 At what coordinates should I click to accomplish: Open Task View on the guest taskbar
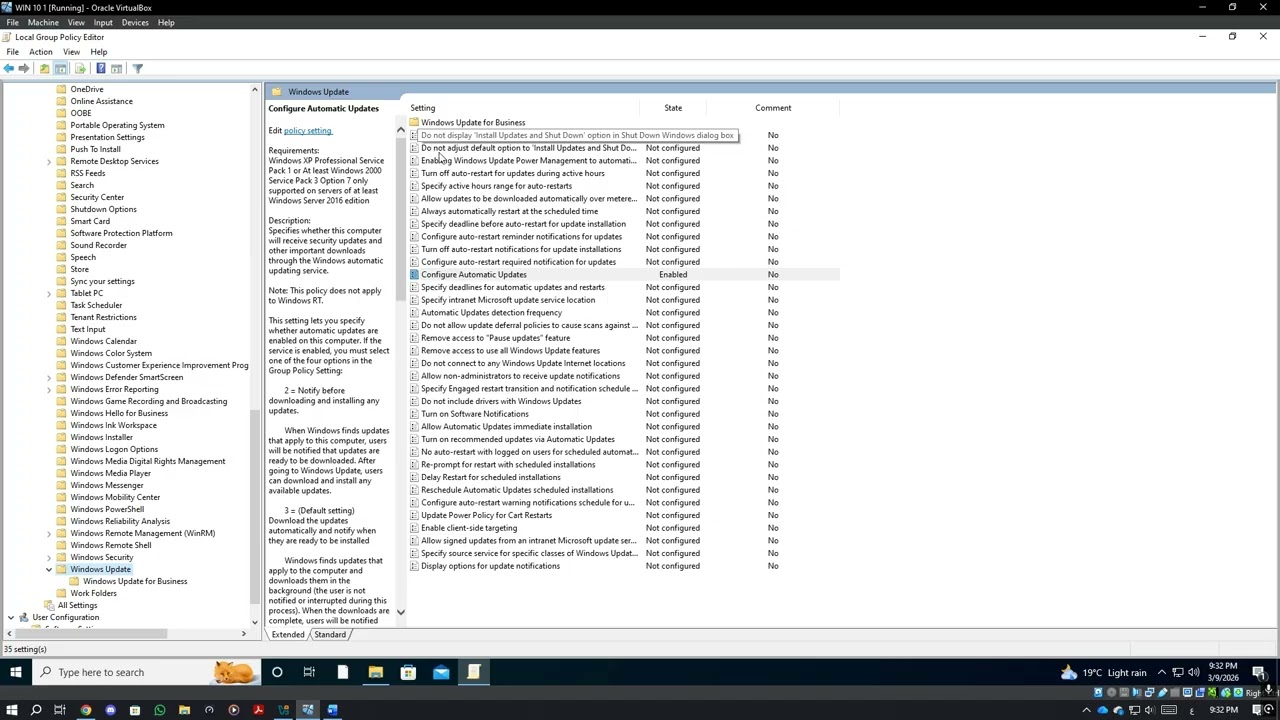309,672
